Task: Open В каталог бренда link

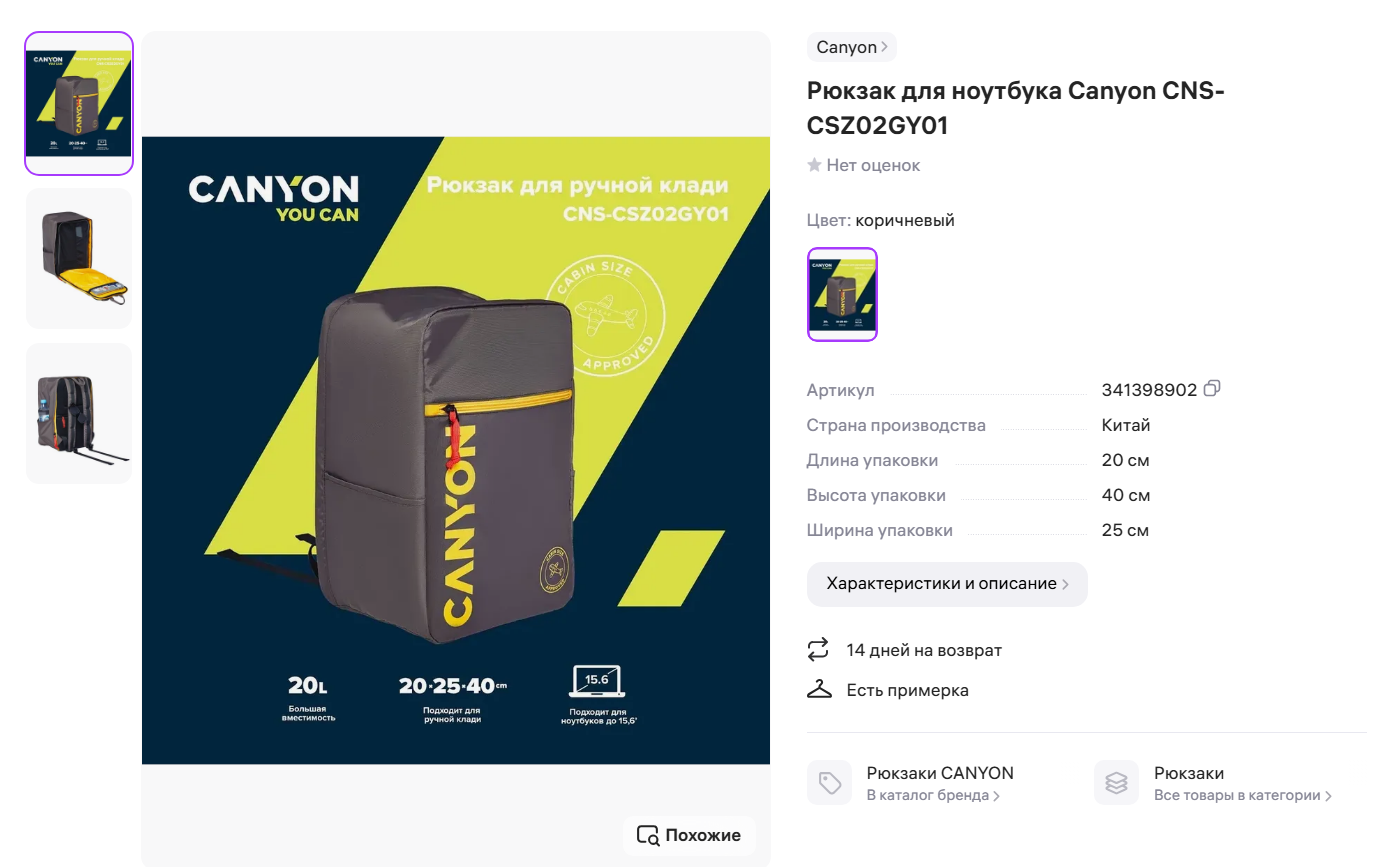Action: pos(933,796)
